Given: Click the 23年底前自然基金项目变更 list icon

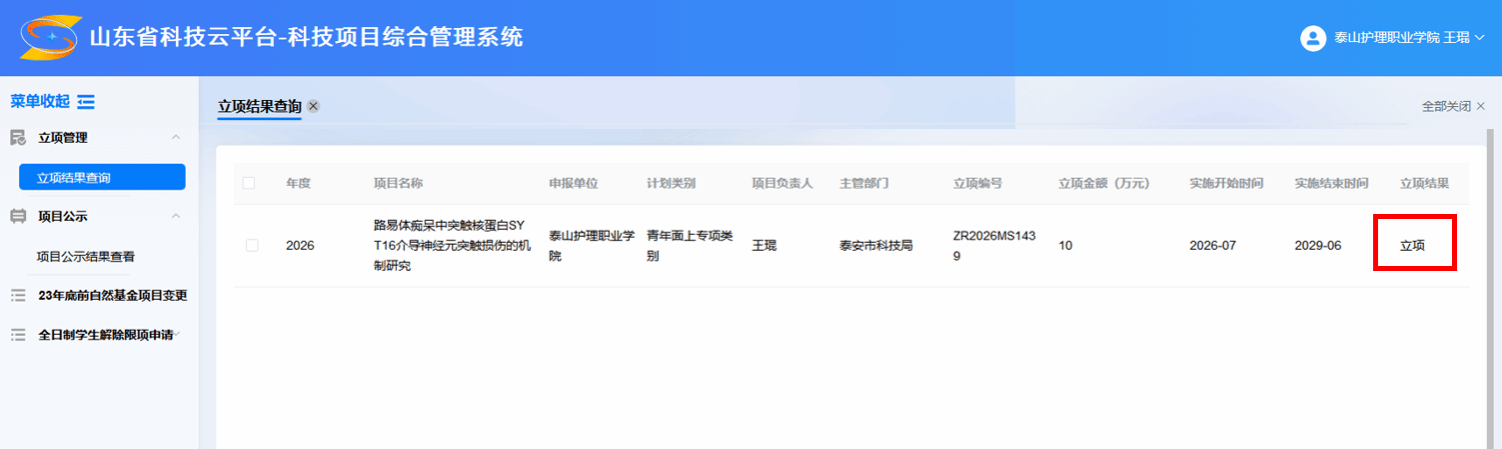Looking at the screenshot, I should tap(18, 295).
